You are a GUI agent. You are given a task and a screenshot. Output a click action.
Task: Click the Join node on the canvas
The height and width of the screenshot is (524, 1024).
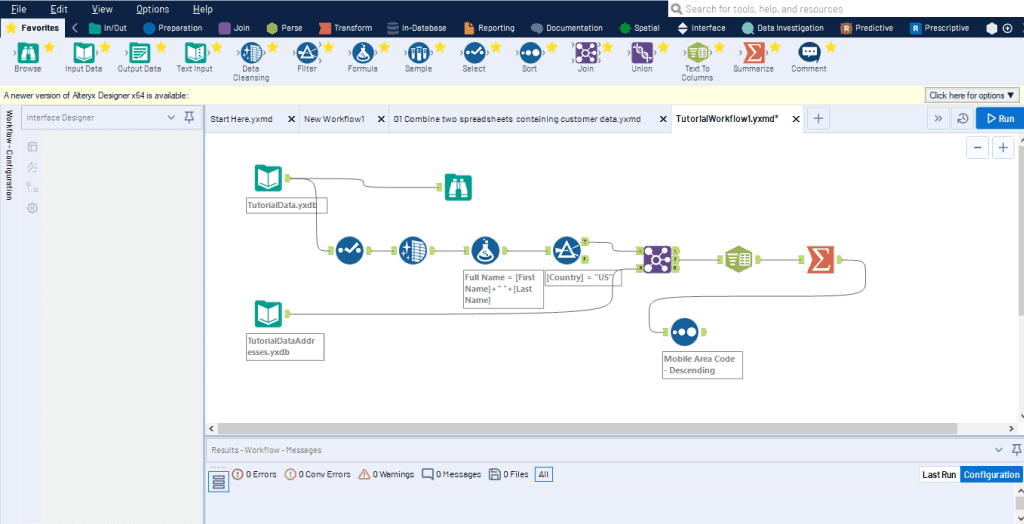(657, 258)
